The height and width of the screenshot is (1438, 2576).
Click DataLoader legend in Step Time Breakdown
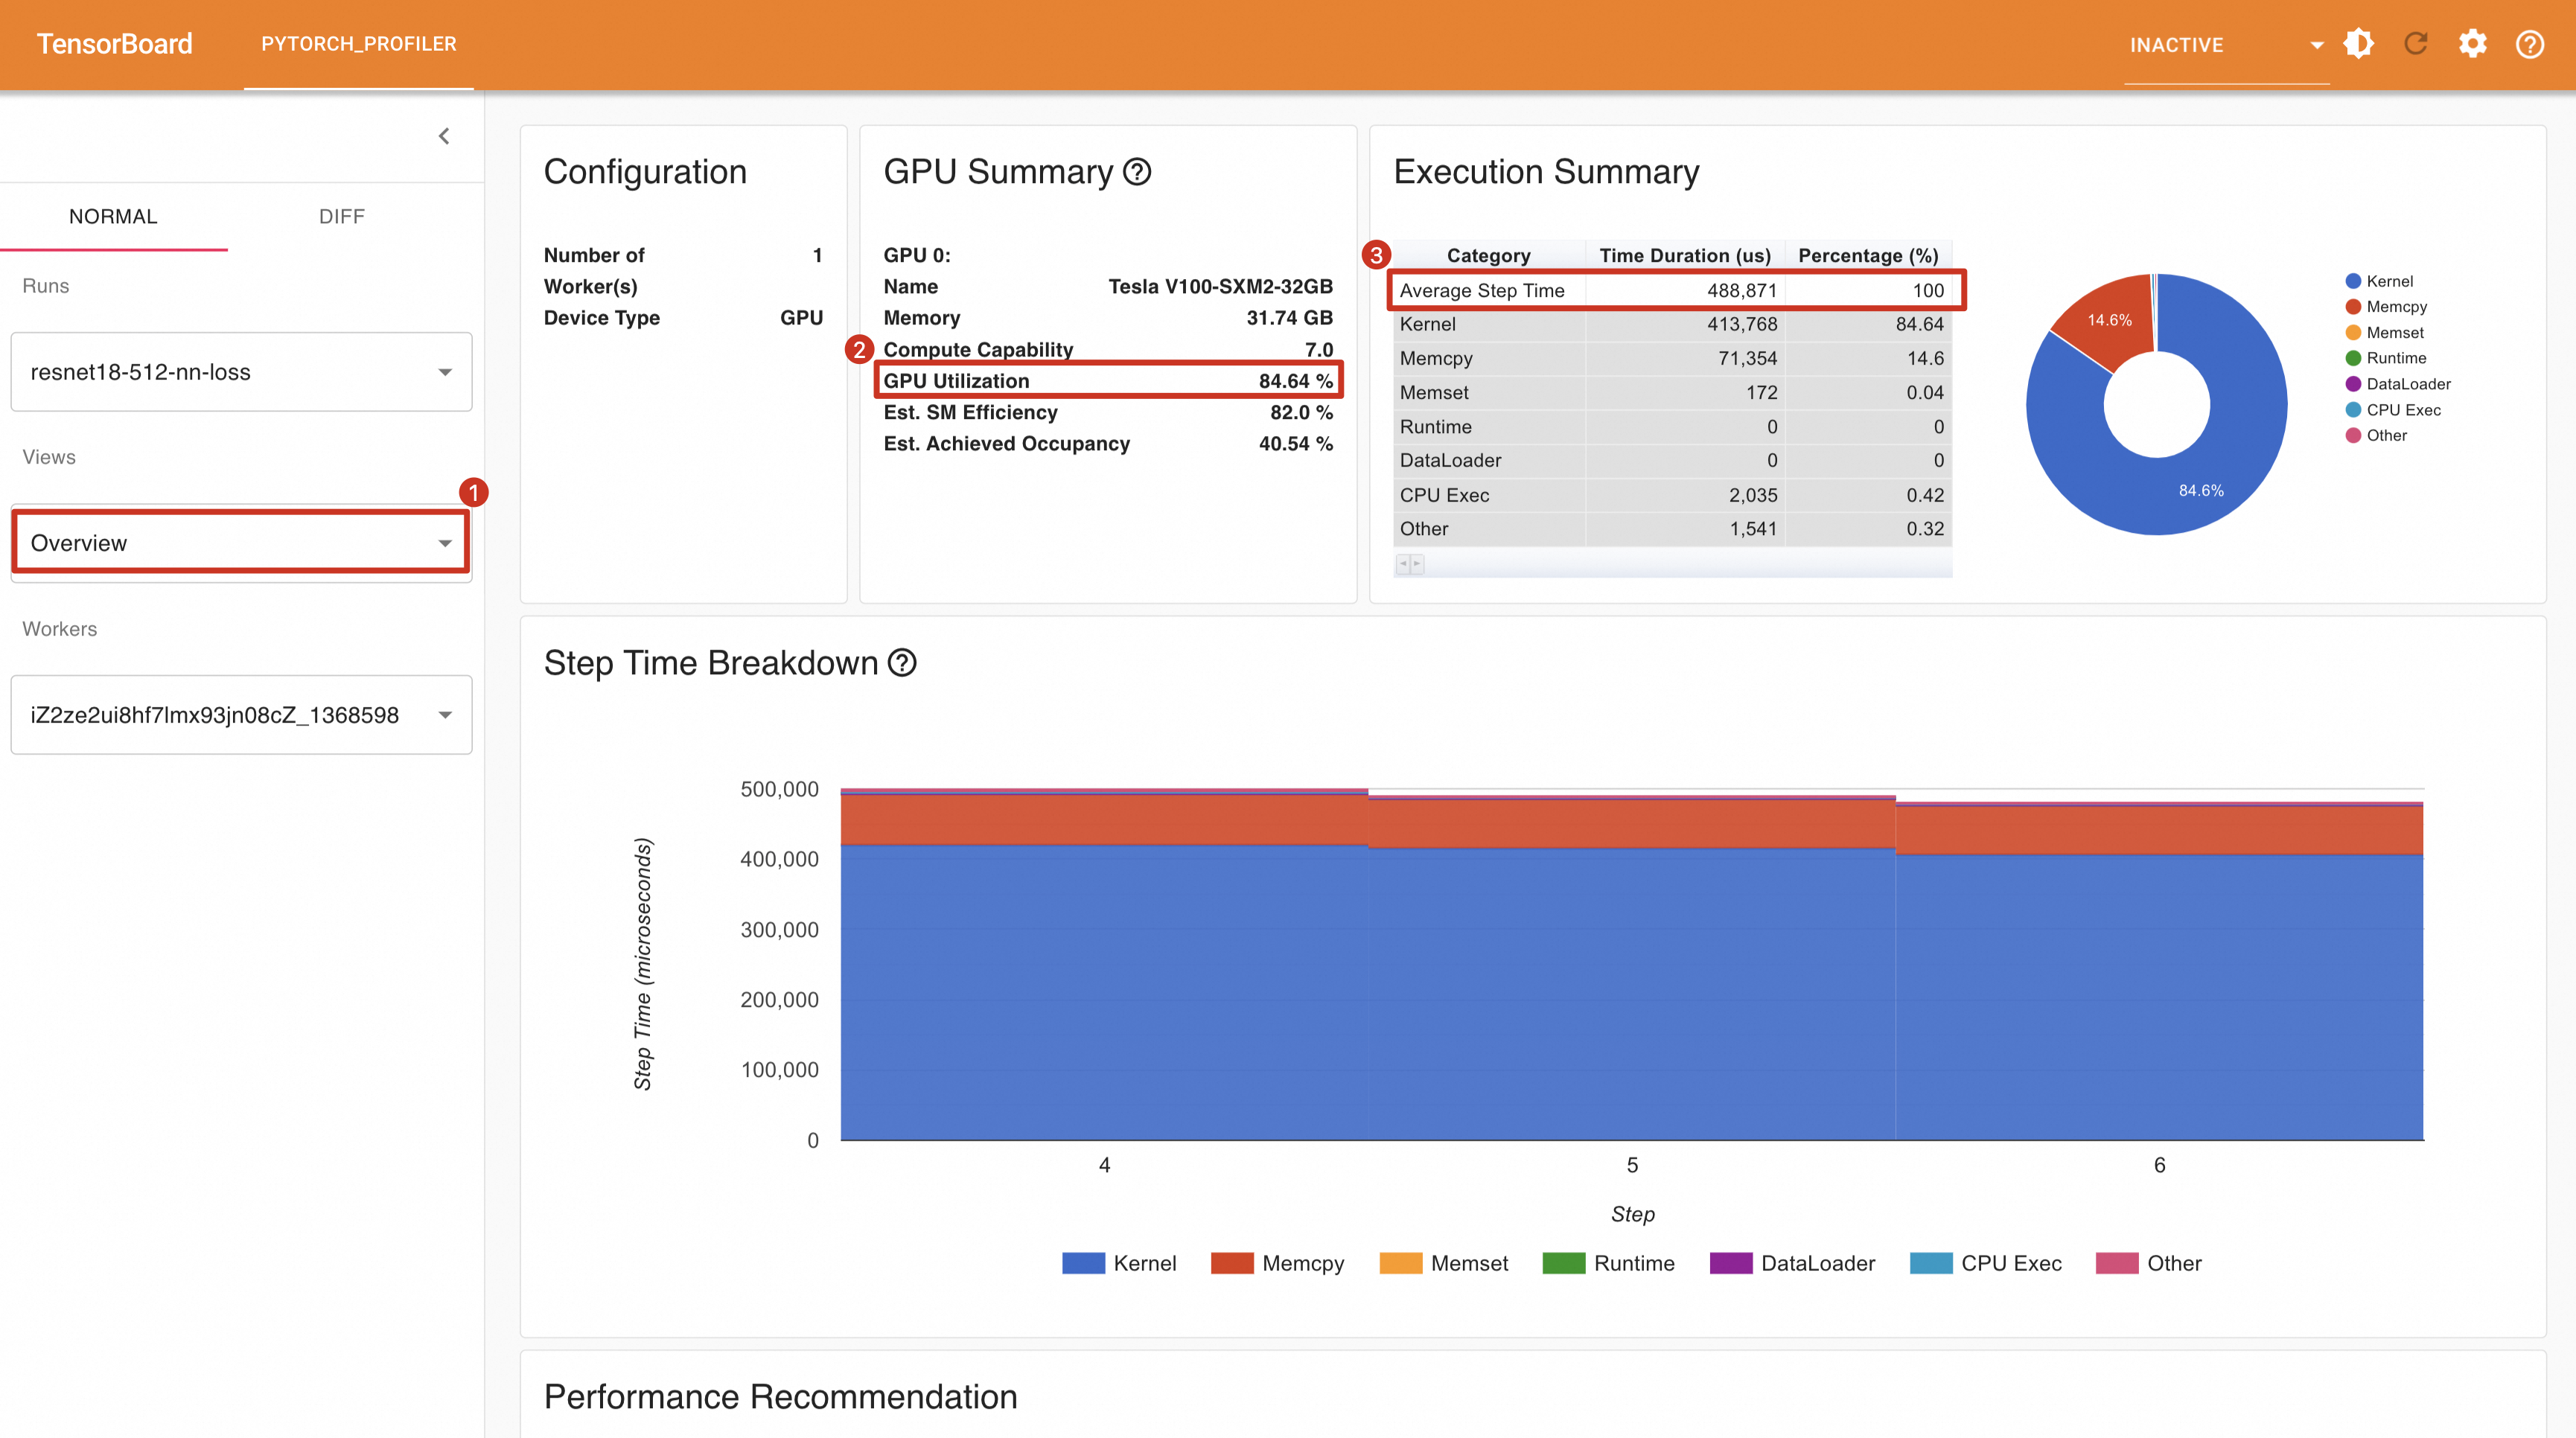pyautogui.click(x=1792, y=1263)
